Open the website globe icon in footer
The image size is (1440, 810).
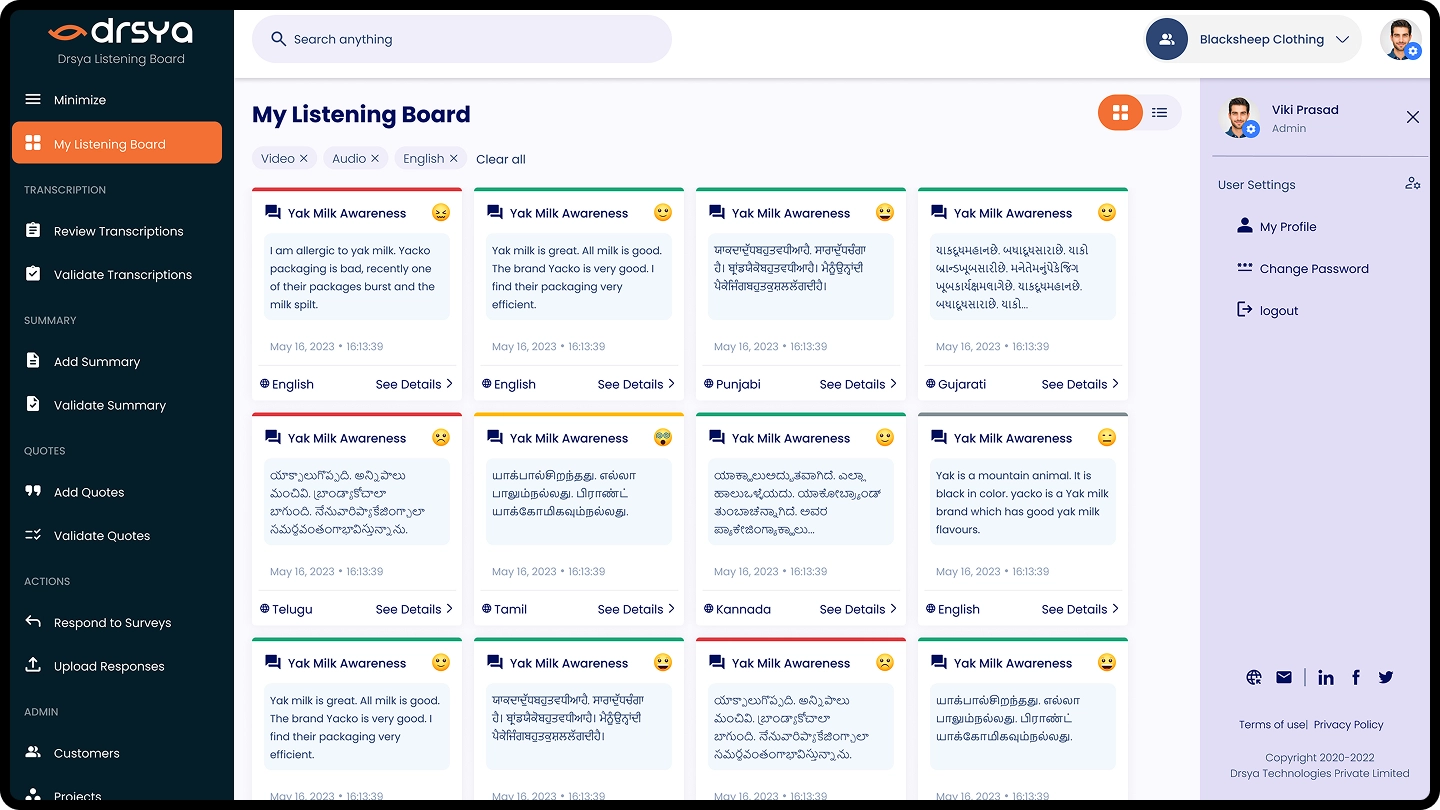[x=1254, y=677]
